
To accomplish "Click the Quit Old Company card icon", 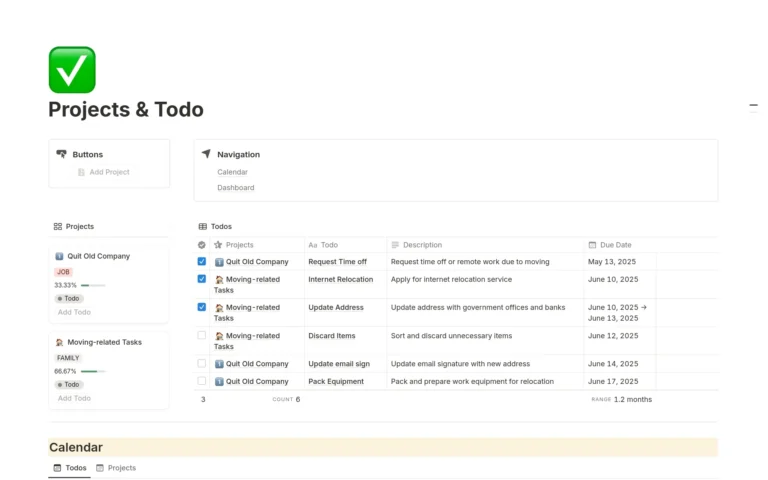I will click(x=59, y=256).
